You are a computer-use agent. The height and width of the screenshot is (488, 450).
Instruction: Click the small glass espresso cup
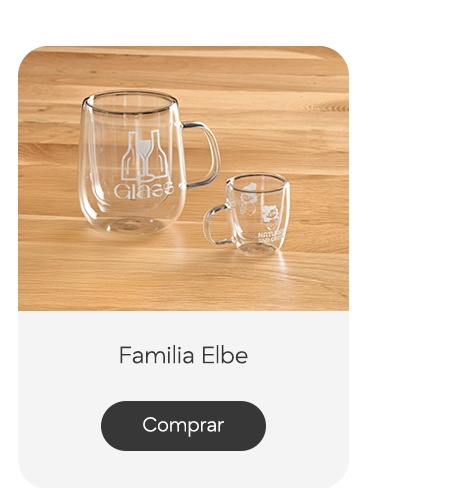pos(247,213)
